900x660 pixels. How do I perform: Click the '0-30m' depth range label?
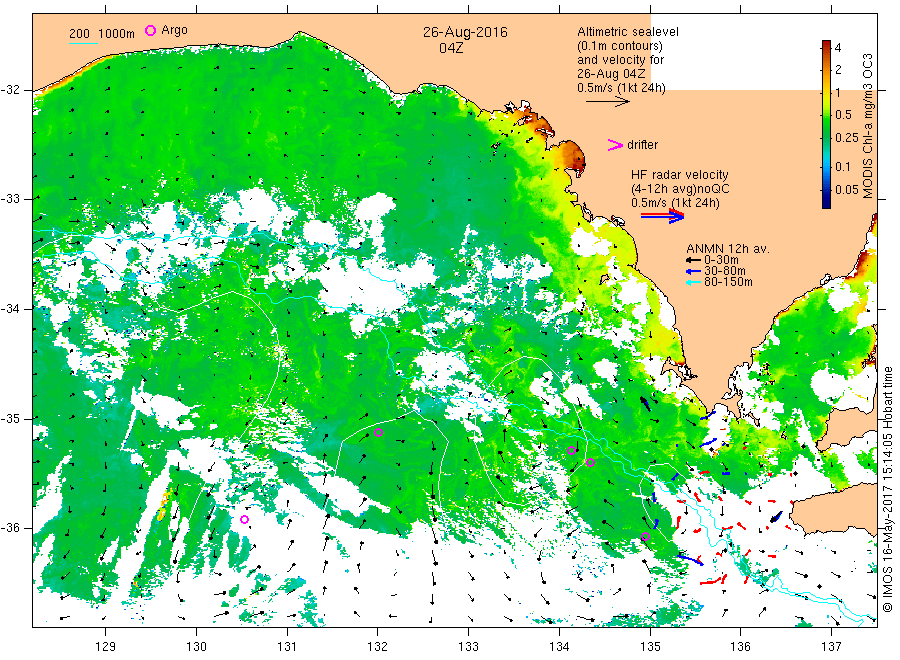(x=721, y=260)
